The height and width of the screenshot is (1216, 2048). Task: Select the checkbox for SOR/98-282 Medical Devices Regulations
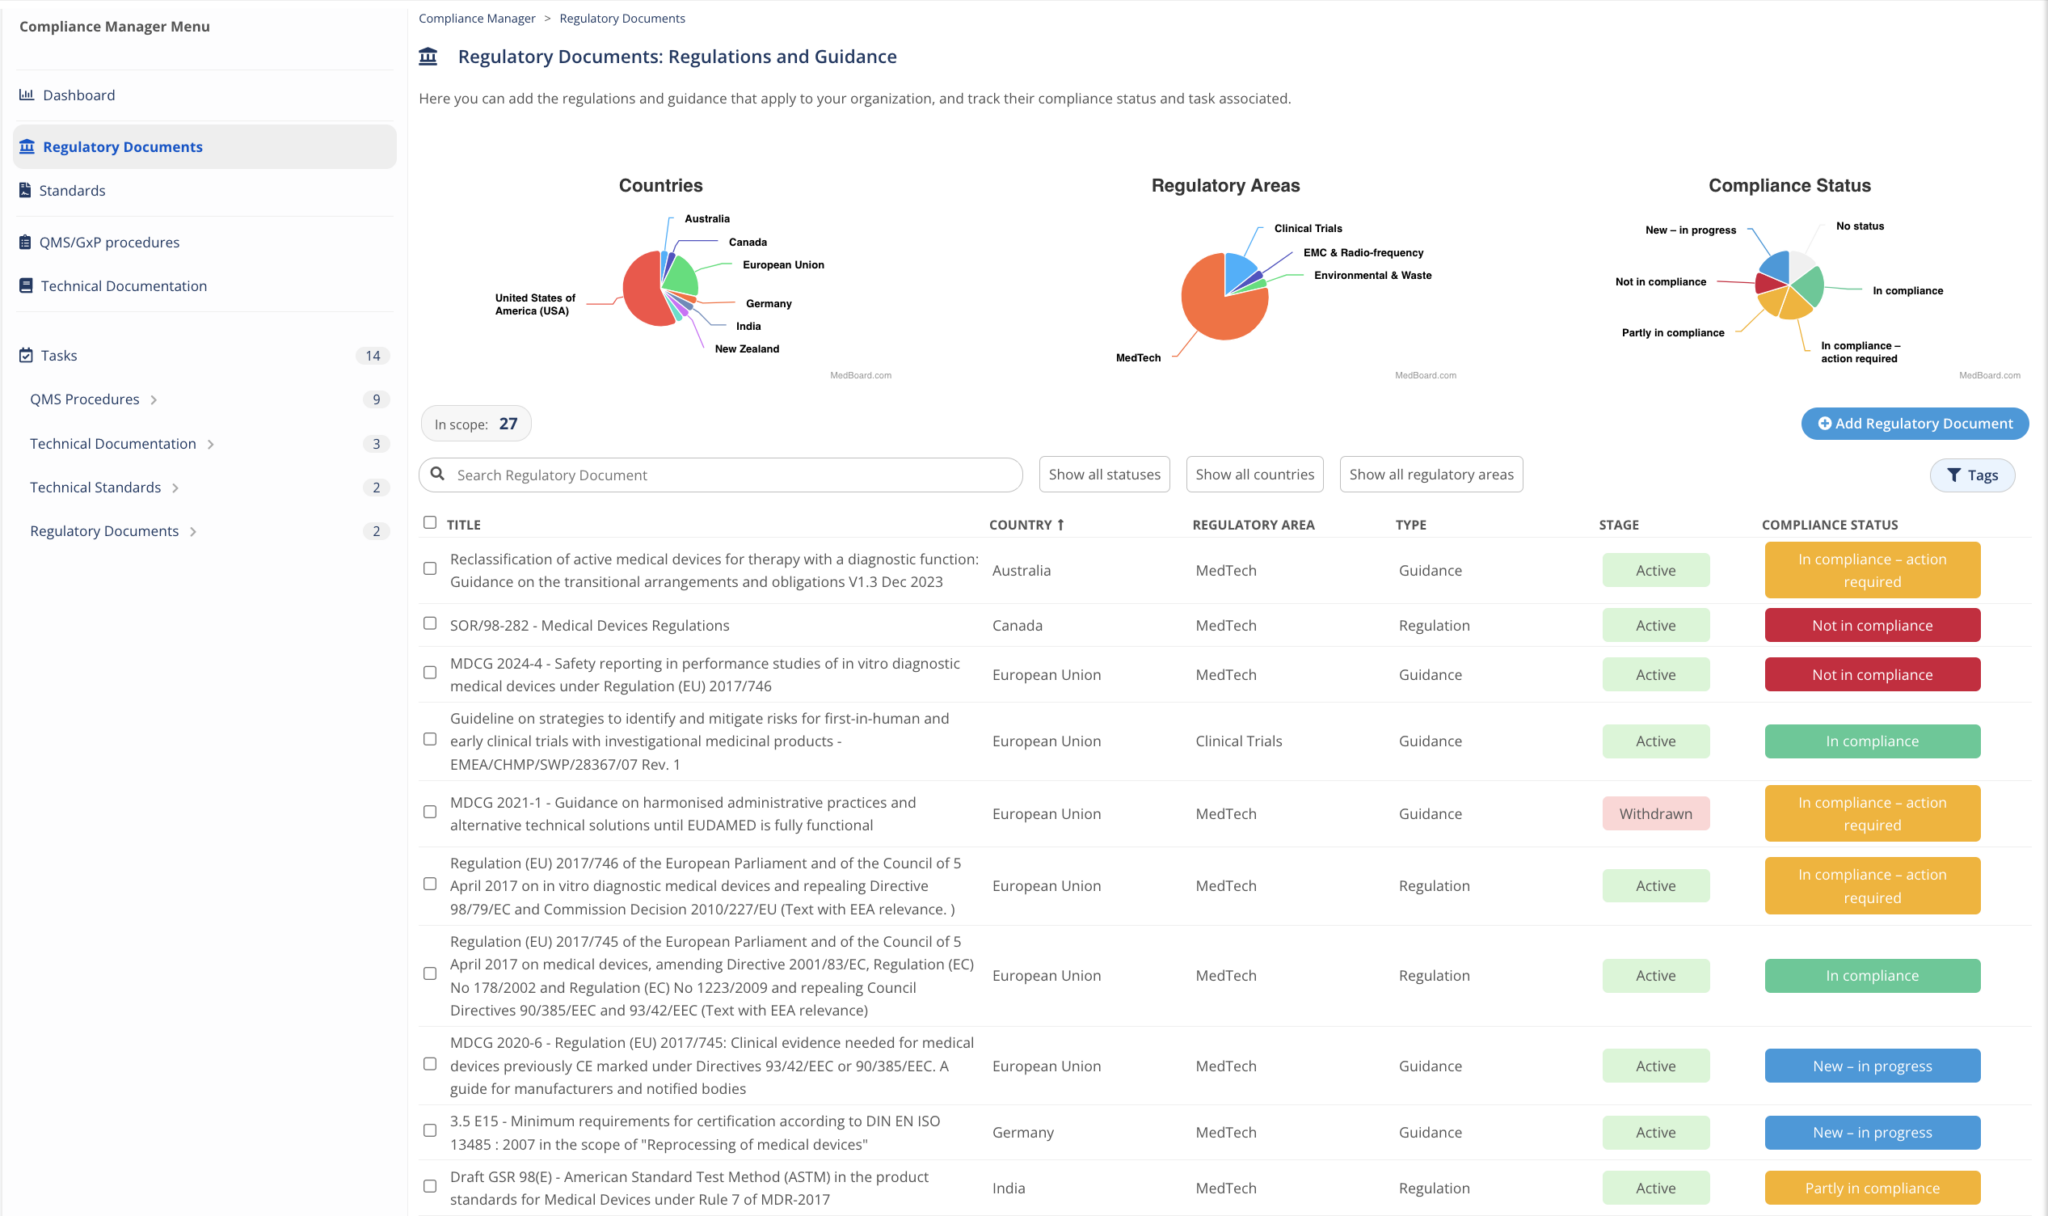pos(430,623)
